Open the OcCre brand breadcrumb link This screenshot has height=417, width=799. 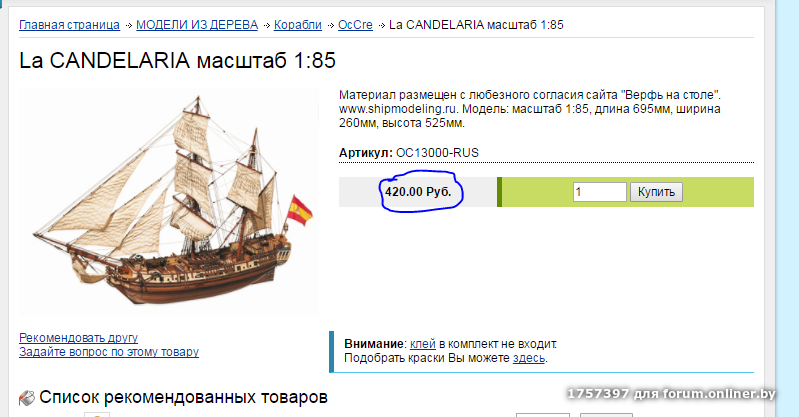[354, 23]
